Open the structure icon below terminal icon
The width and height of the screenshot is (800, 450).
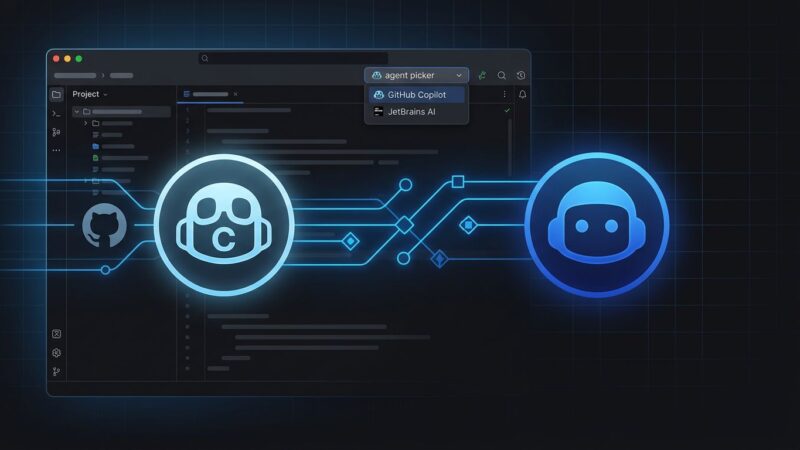coord(57,132)
